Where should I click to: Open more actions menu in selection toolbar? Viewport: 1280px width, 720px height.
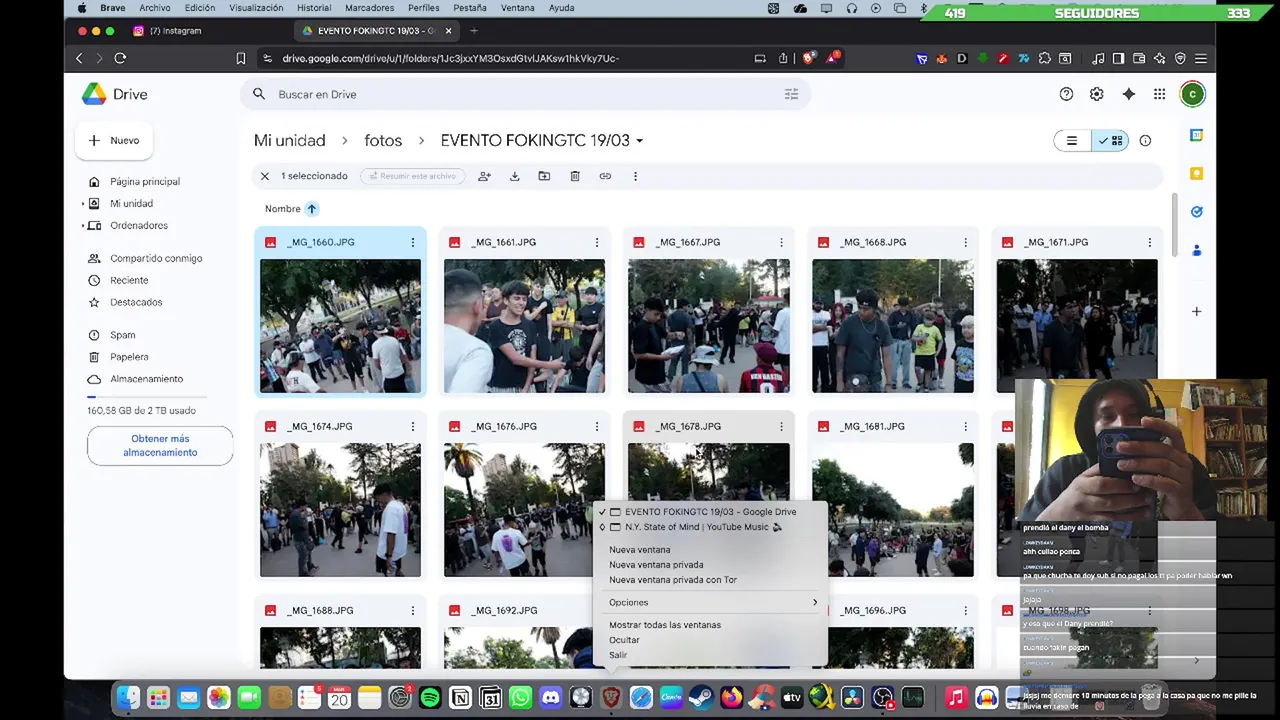(635, 176)
